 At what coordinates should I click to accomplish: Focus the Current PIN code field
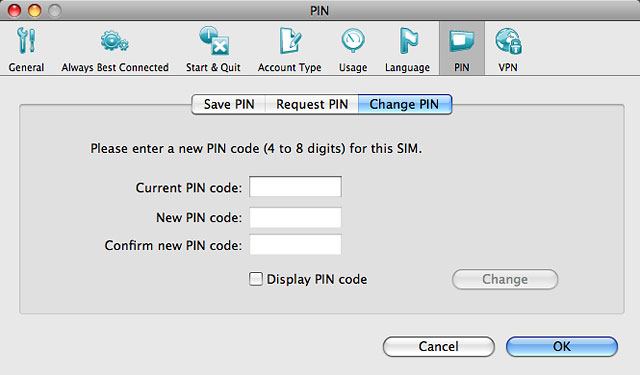click(296, 186)
